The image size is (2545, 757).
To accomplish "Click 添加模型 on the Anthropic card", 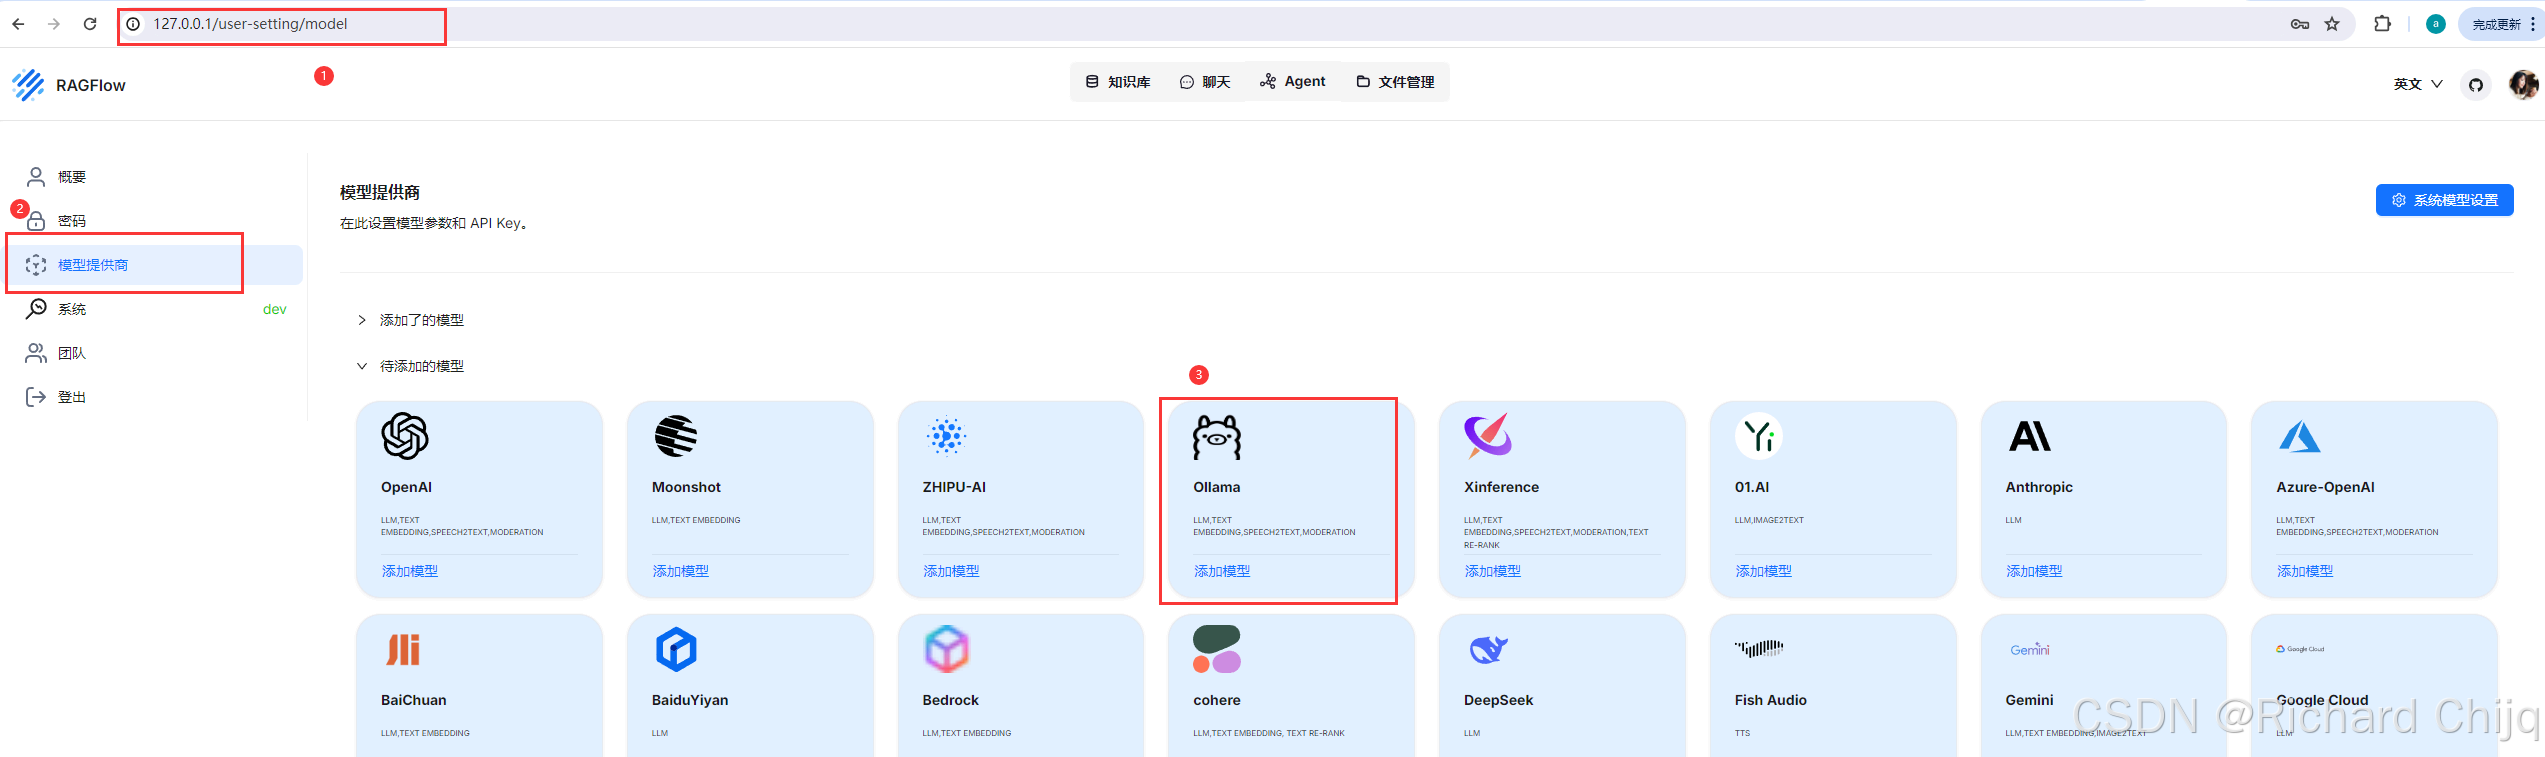I will [2034, 571].
